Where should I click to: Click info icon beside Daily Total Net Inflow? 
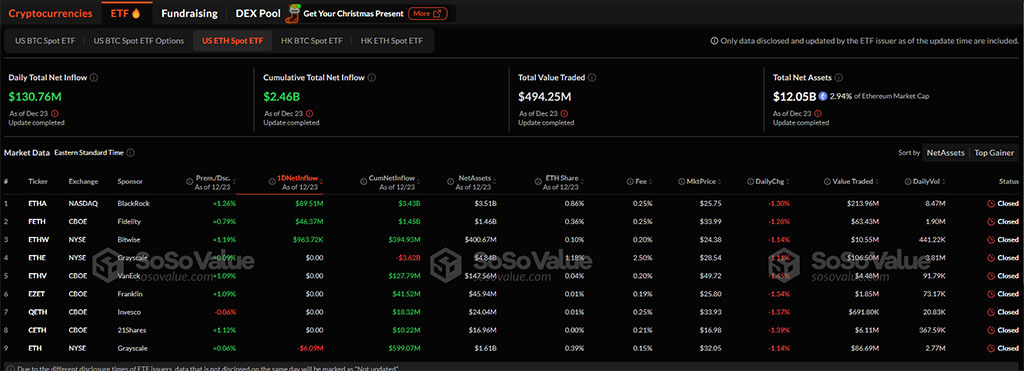tap(94, 78)
